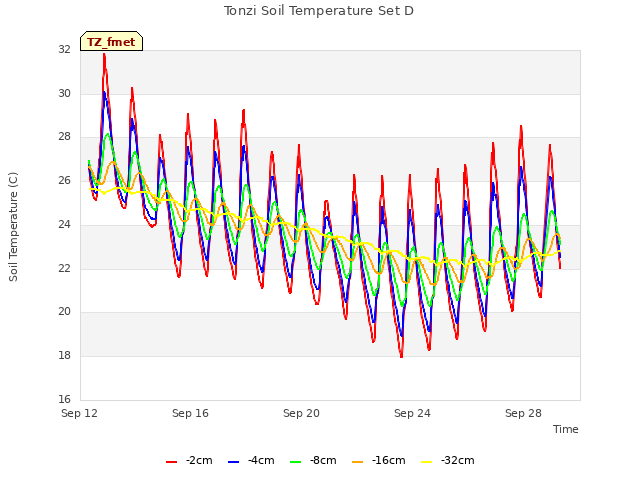Click the Sep 12 tick label

(80, 413)
